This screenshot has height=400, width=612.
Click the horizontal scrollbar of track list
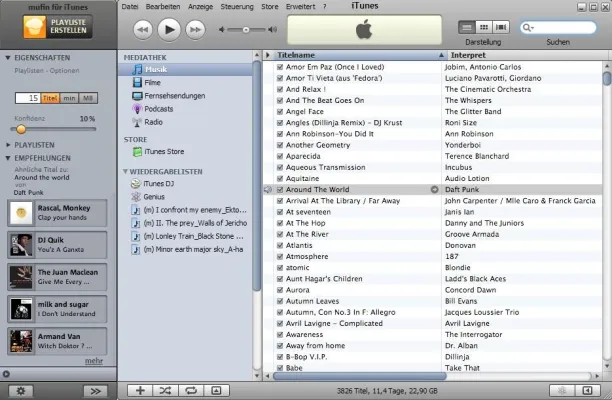[x=359, y=376]
